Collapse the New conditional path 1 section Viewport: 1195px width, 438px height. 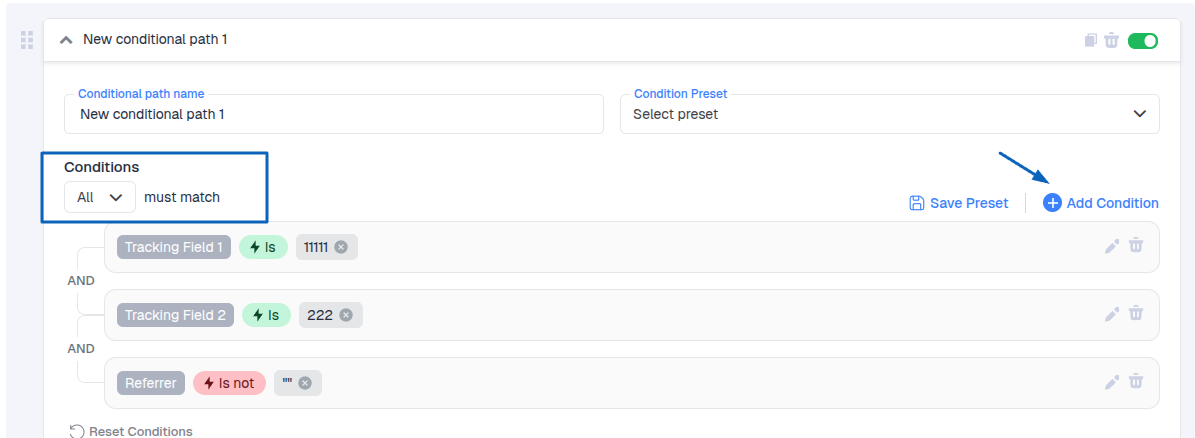66,40
